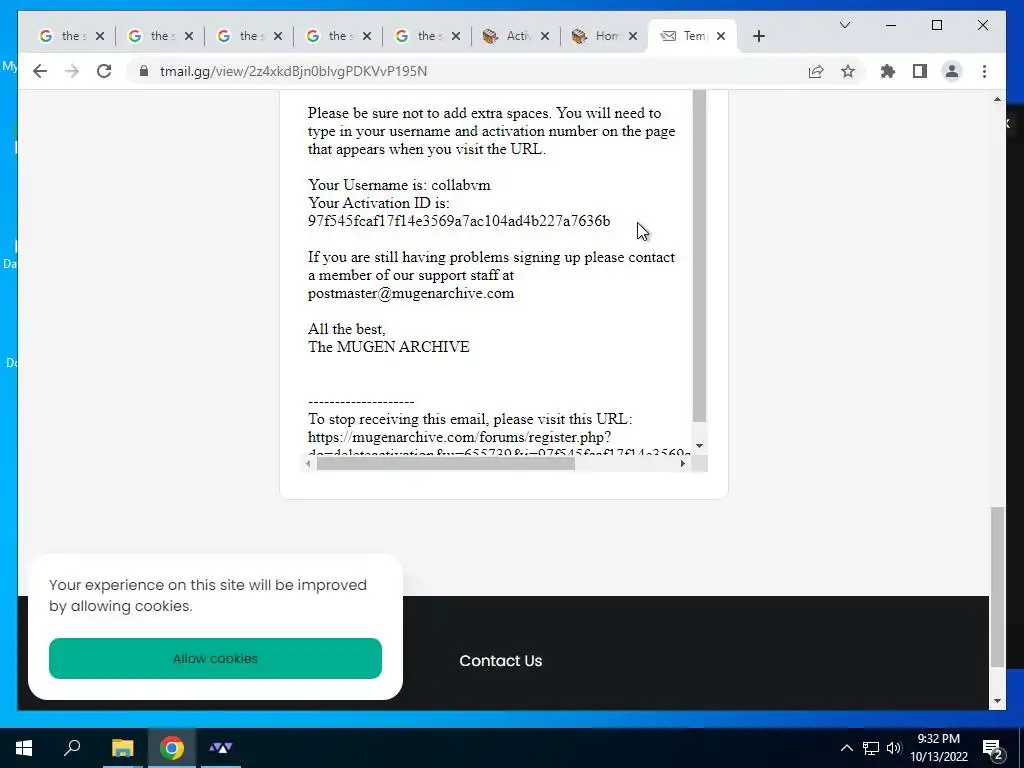Expand the tab search chevron
The image size is (1024, 768).
pyautogui.click(x=844, y=25)
